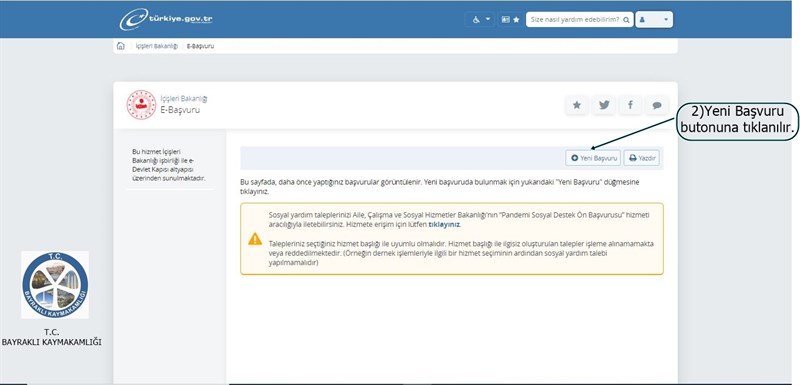
Task: Click the İçişleri Bakanlığı round emblem
Action: point(141,105)
